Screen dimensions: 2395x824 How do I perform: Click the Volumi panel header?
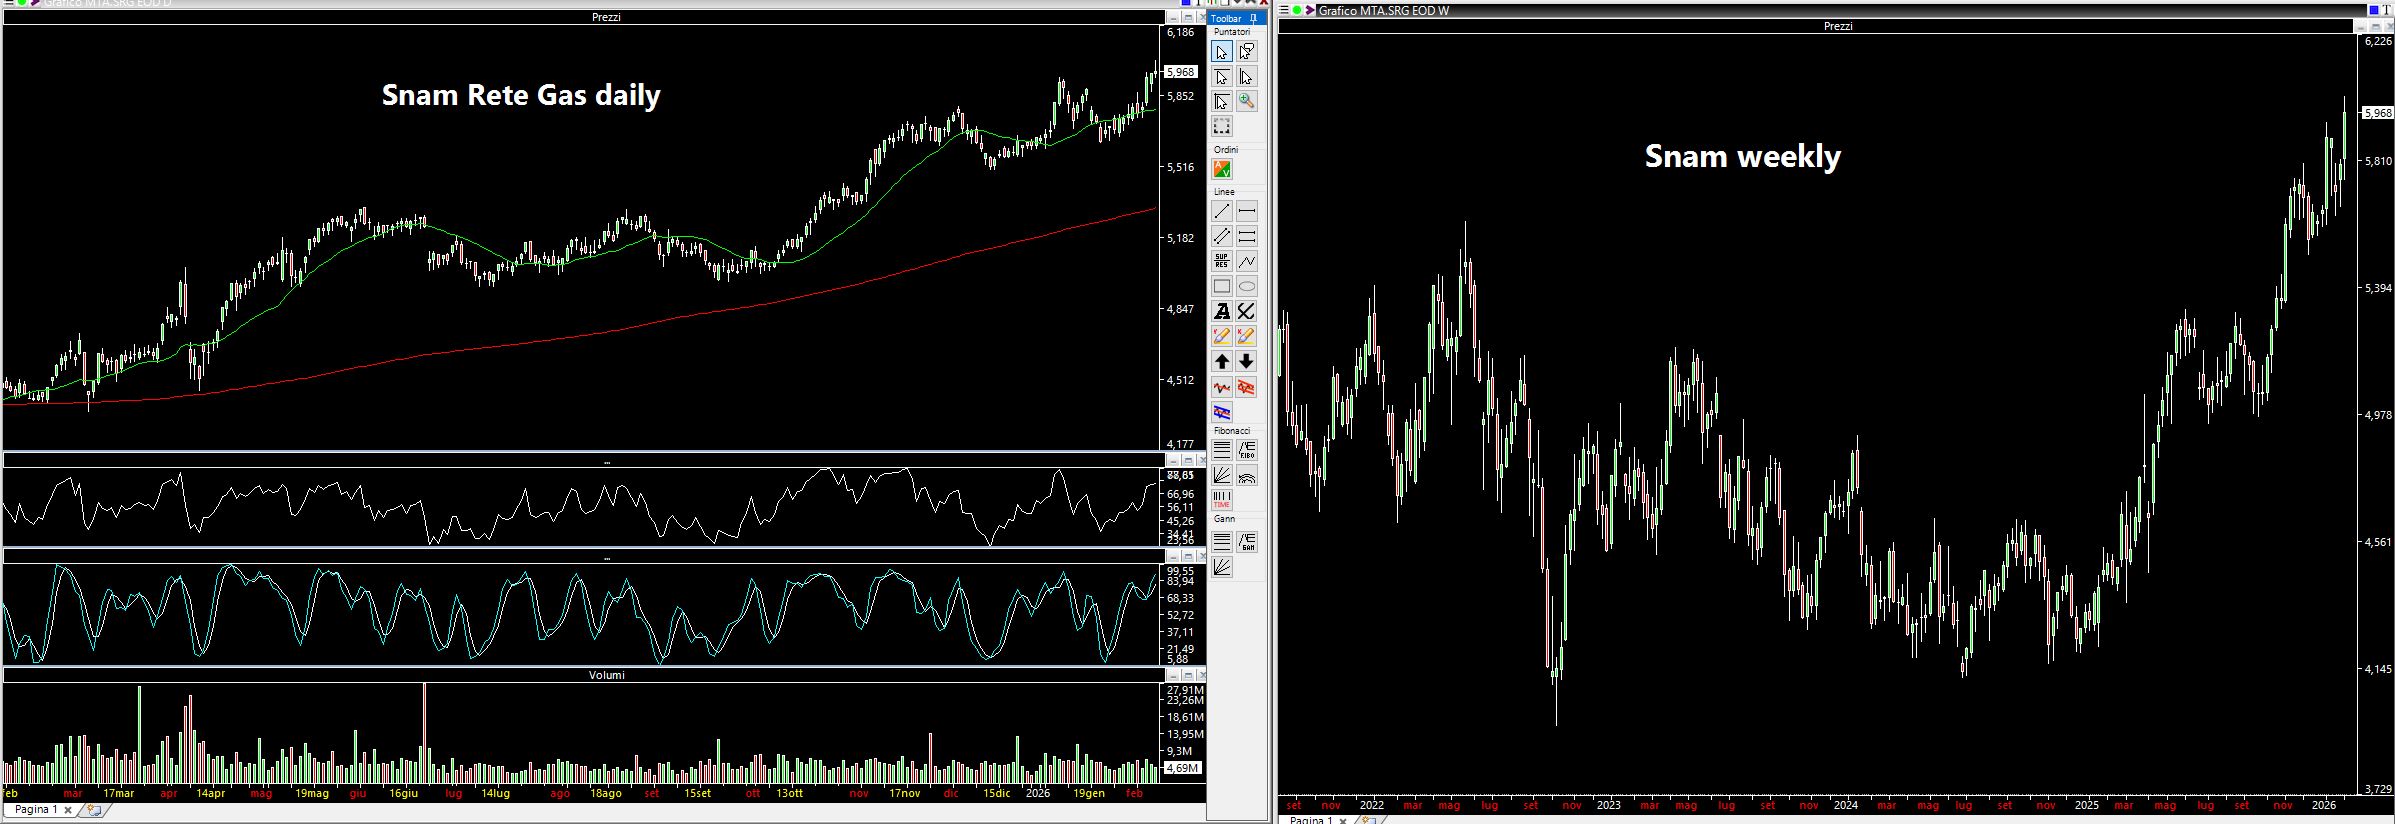(606, 675)
